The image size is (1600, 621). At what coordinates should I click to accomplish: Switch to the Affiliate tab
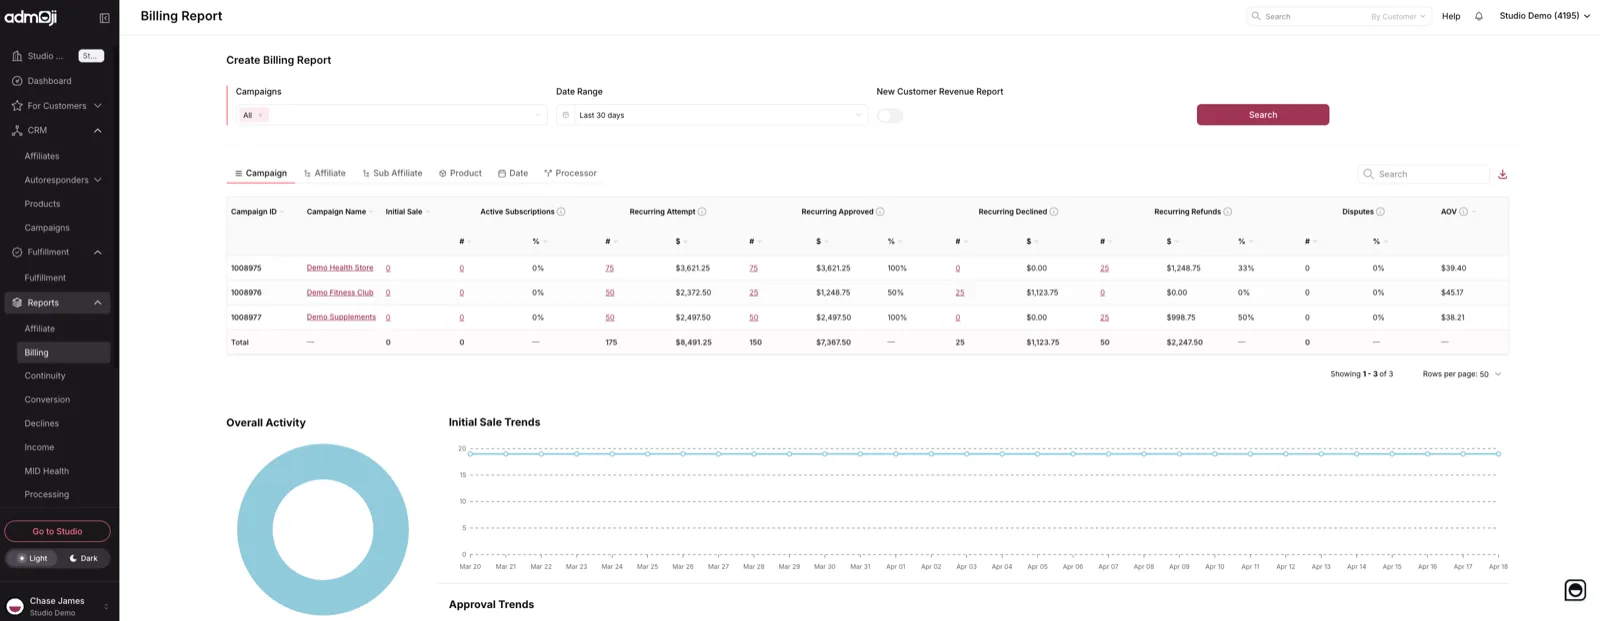(324, 173)
